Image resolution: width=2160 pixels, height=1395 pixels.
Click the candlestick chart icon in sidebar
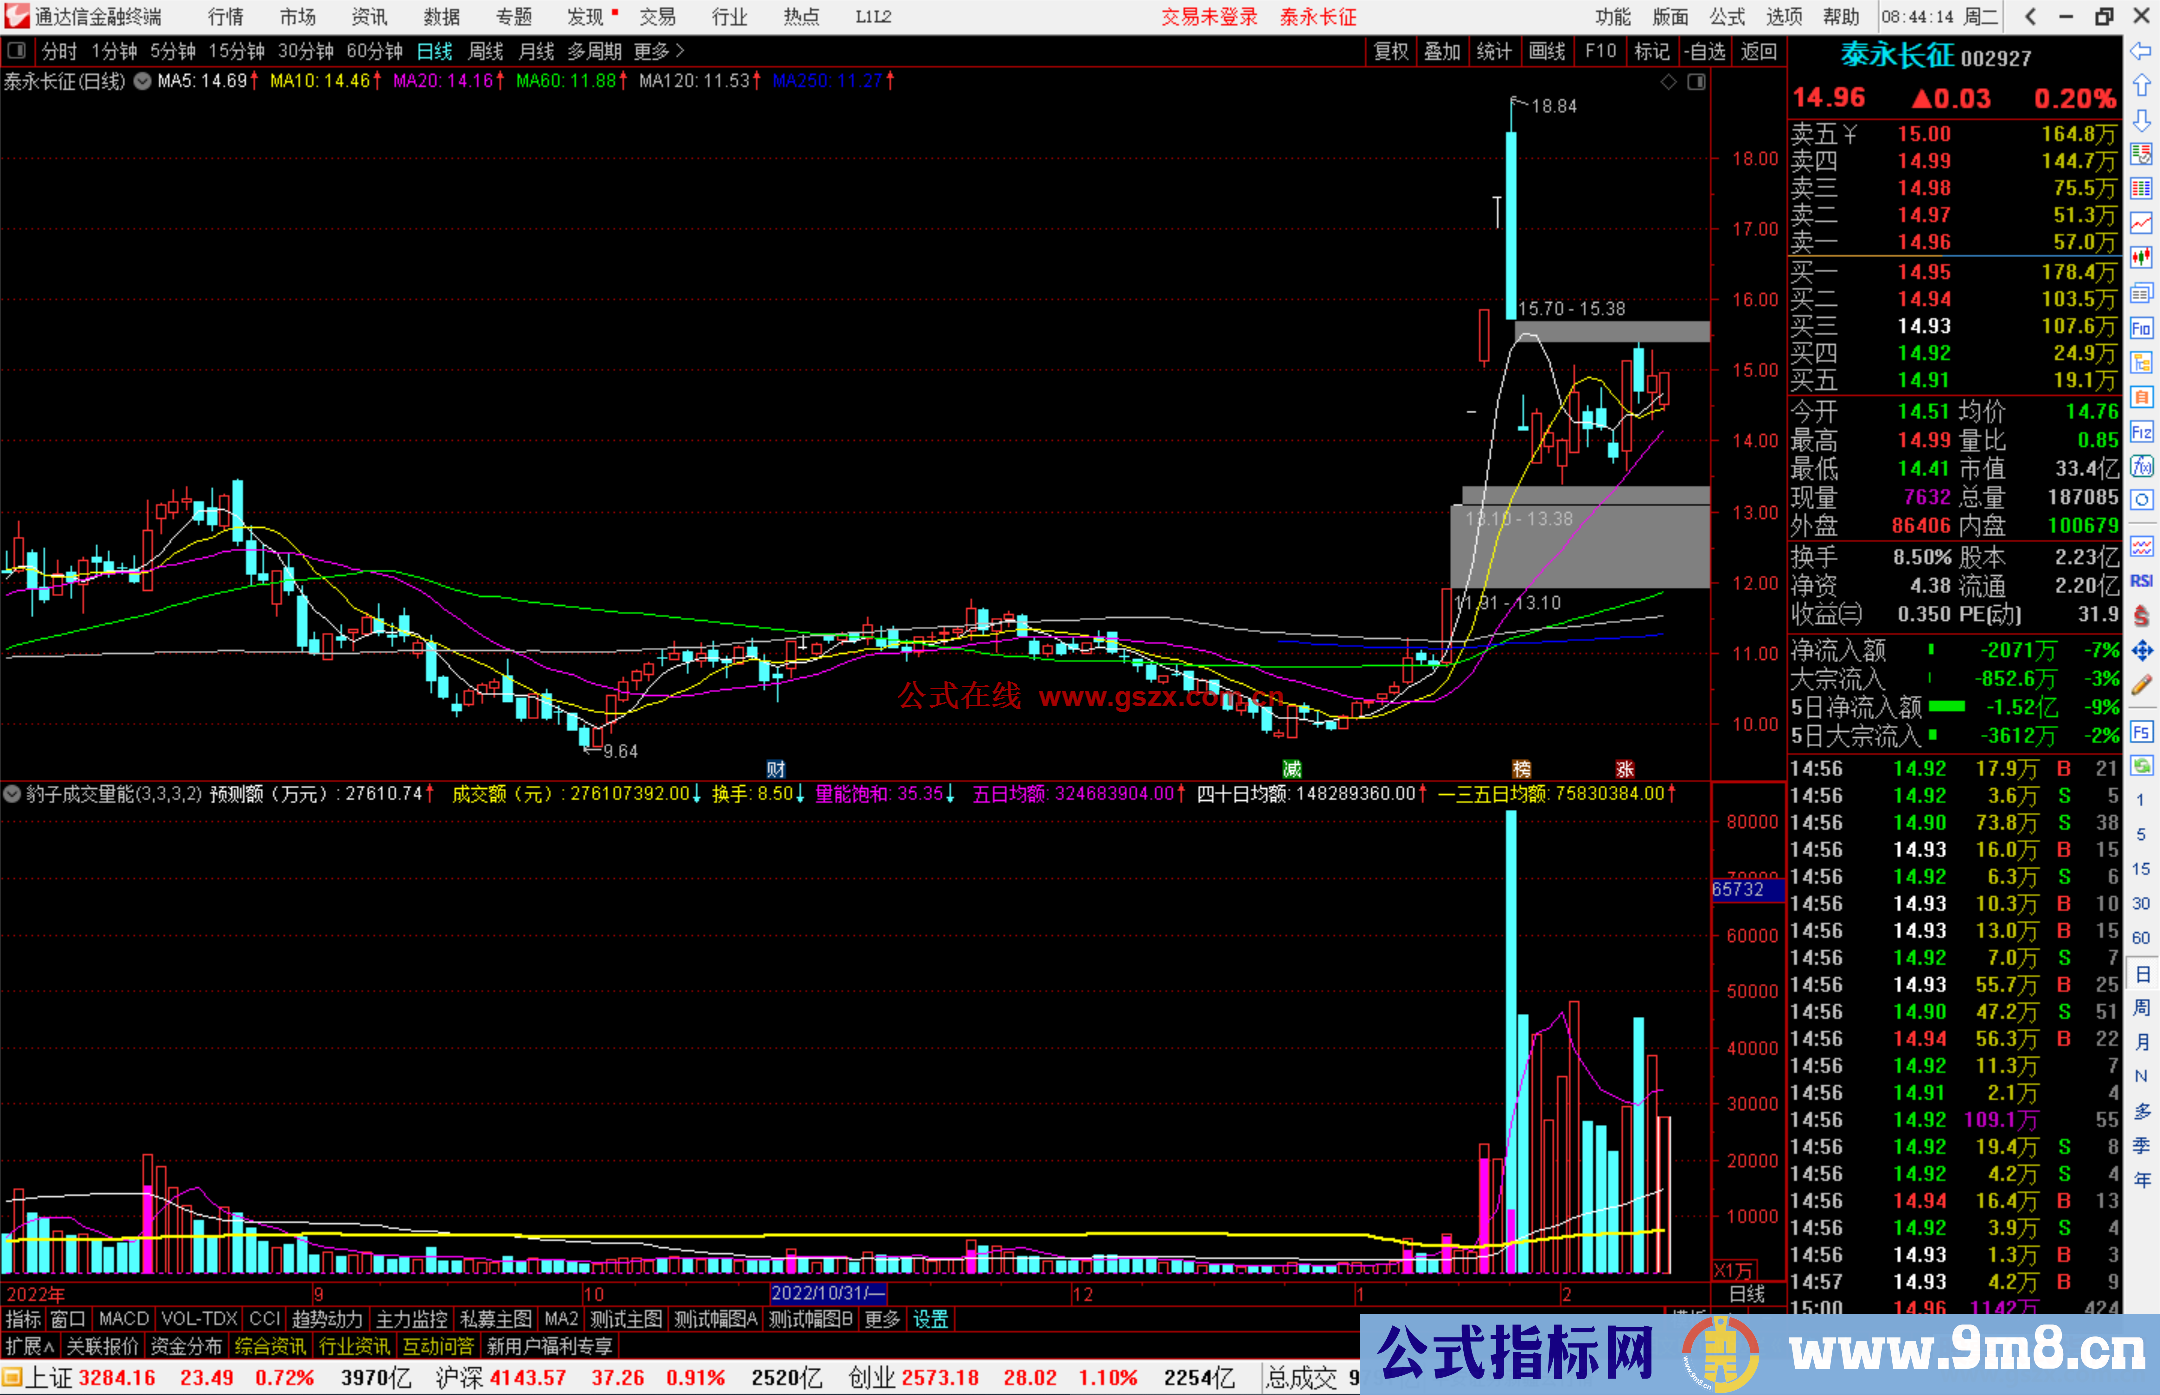pyautogui.click(x=2141, y=257)
